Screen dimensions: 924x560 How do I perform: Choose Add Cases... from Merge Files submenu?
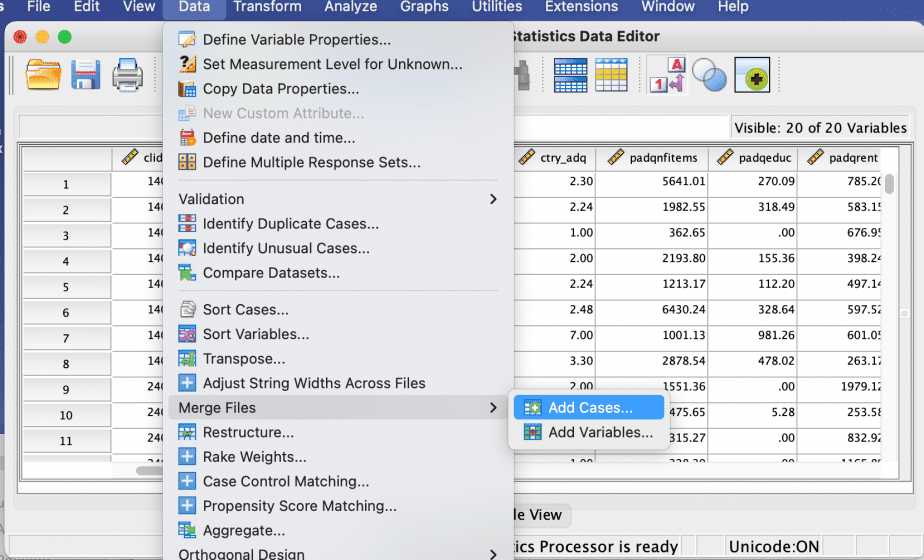589,407
